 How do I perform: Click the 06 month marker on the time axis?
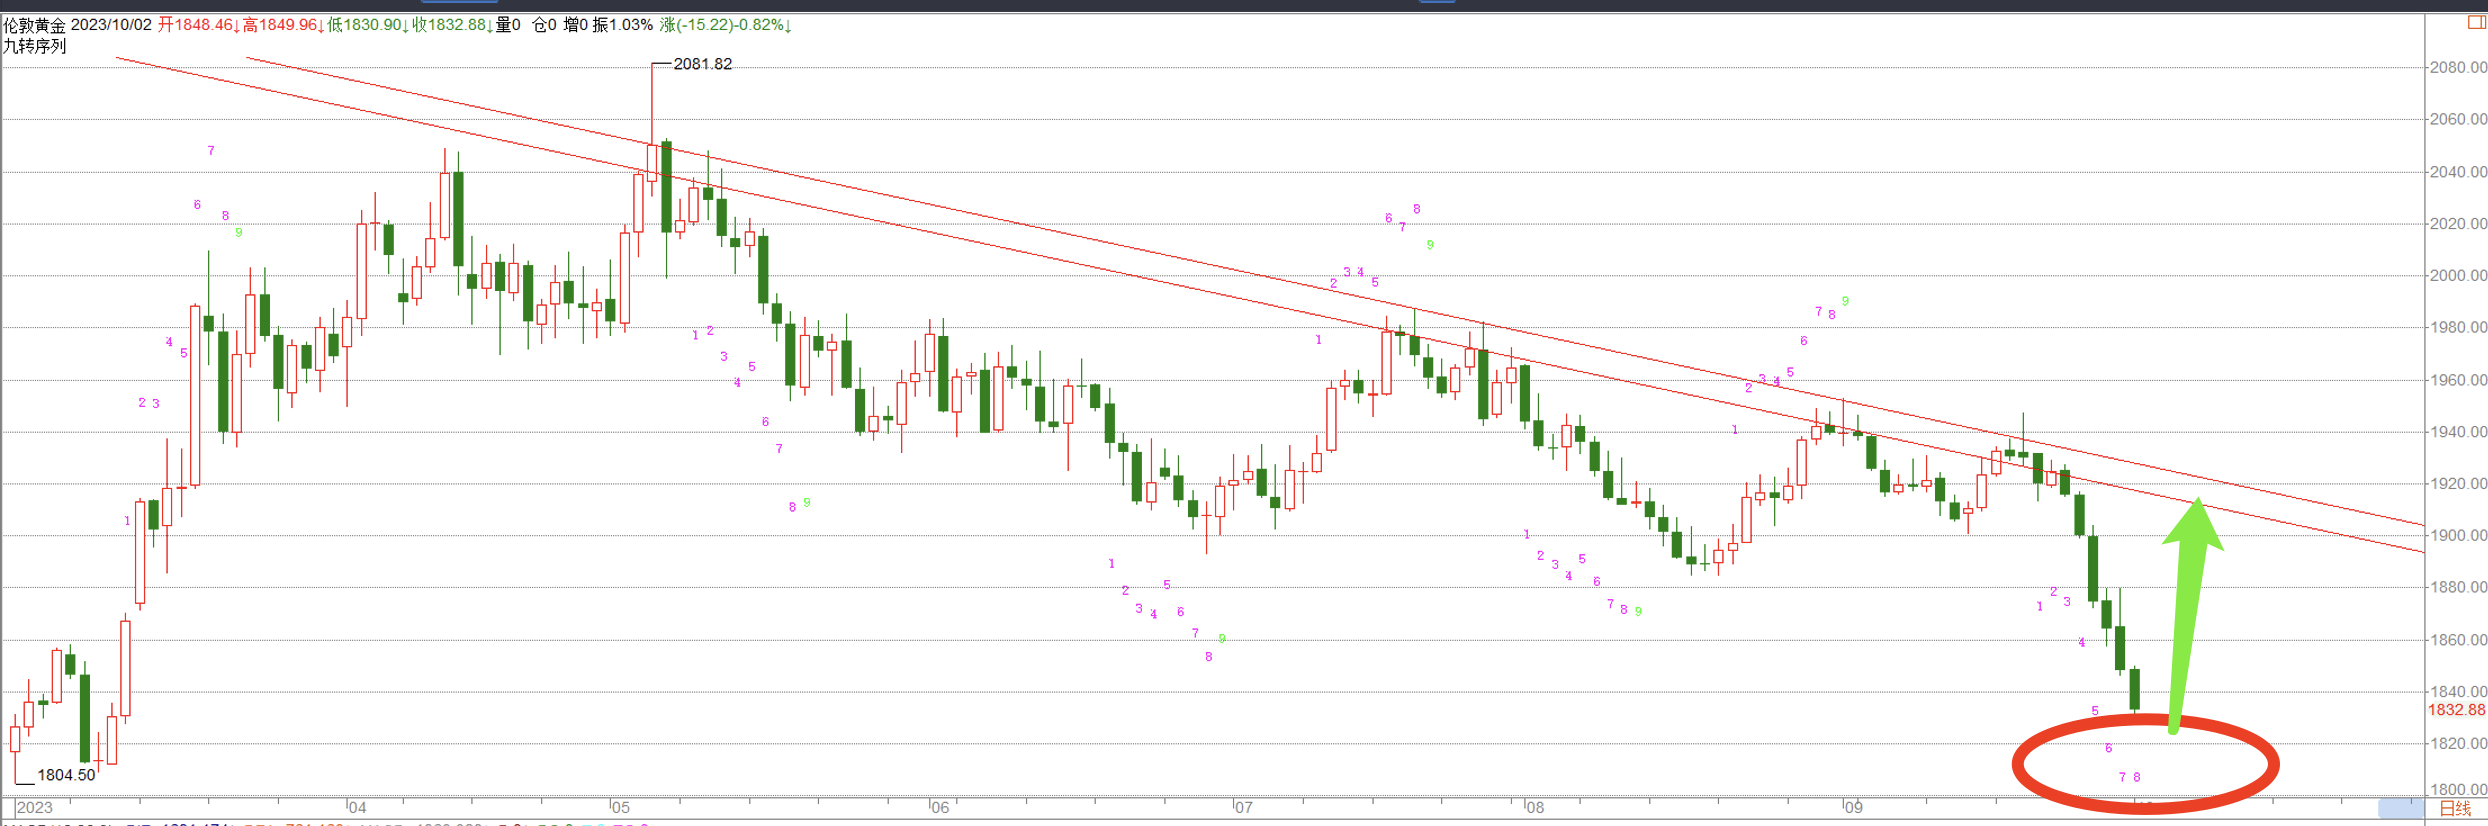(x=940, y=808)
